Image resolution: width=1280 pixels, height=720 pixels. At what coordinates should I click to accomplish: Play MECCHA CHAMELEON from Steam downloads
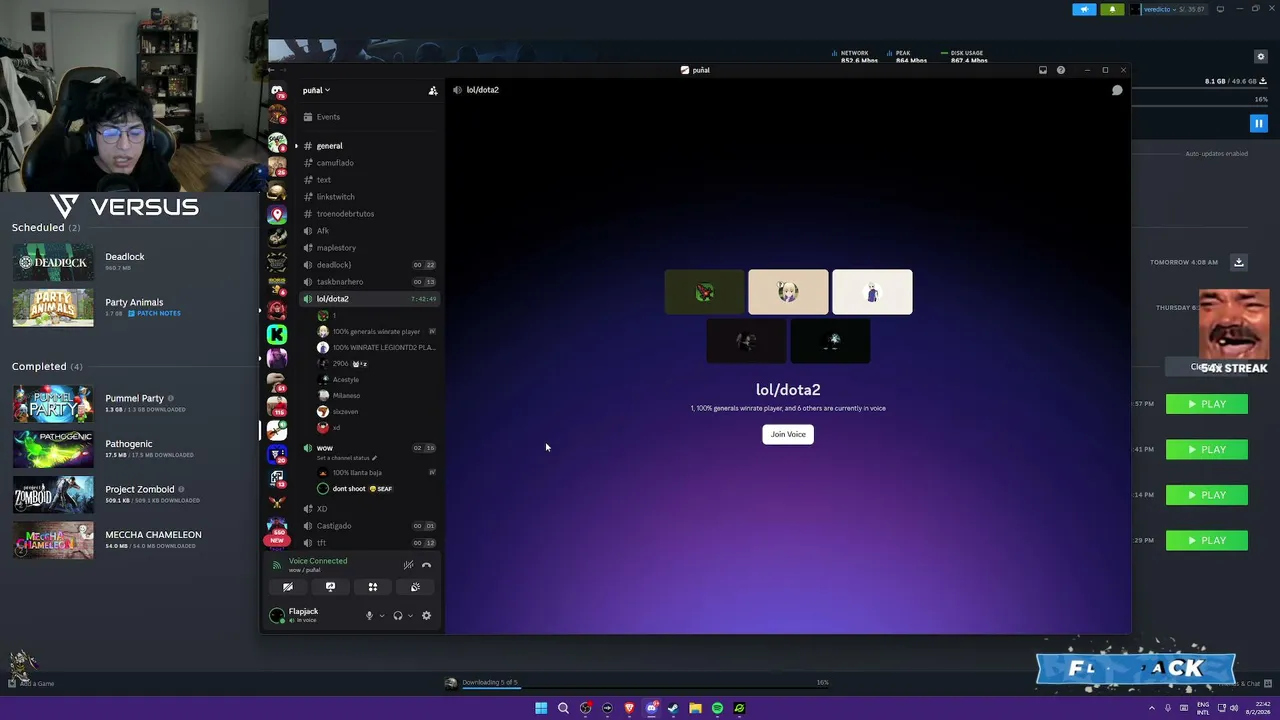point(1207,540)
